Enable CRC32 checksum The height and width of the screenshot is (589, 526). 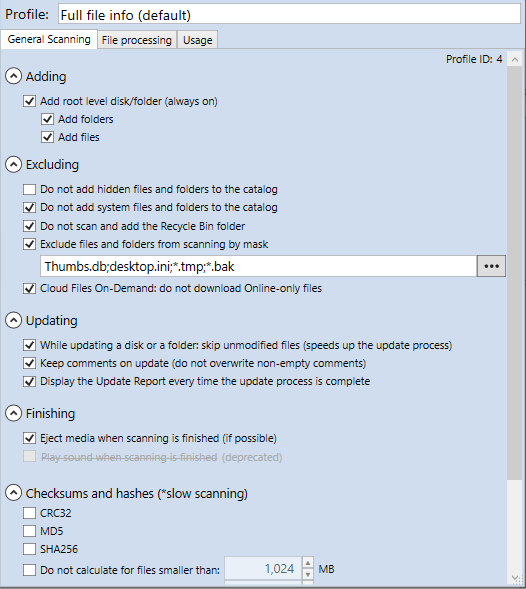(x=29, y=513)
